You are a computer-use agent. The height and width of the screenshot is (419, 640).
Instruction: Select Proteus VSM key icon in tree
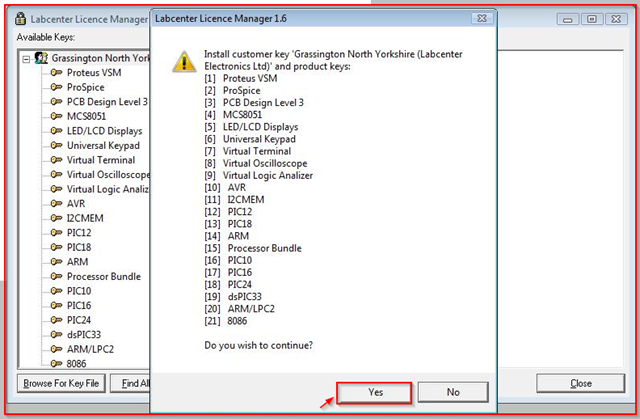[56, 73]
